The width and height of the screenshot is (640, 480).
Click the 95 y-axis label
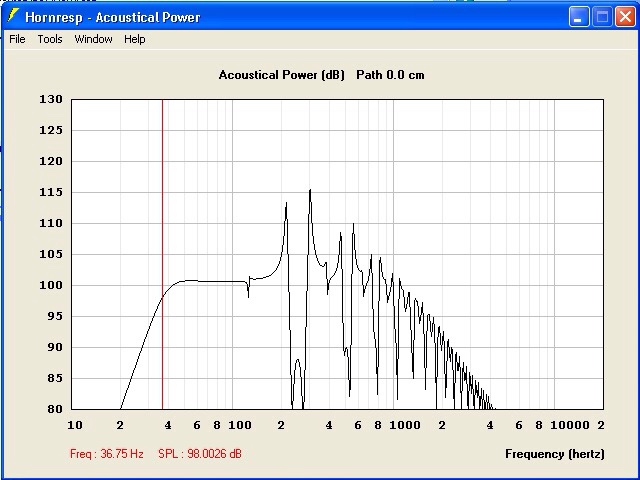[x=55, y=316]
